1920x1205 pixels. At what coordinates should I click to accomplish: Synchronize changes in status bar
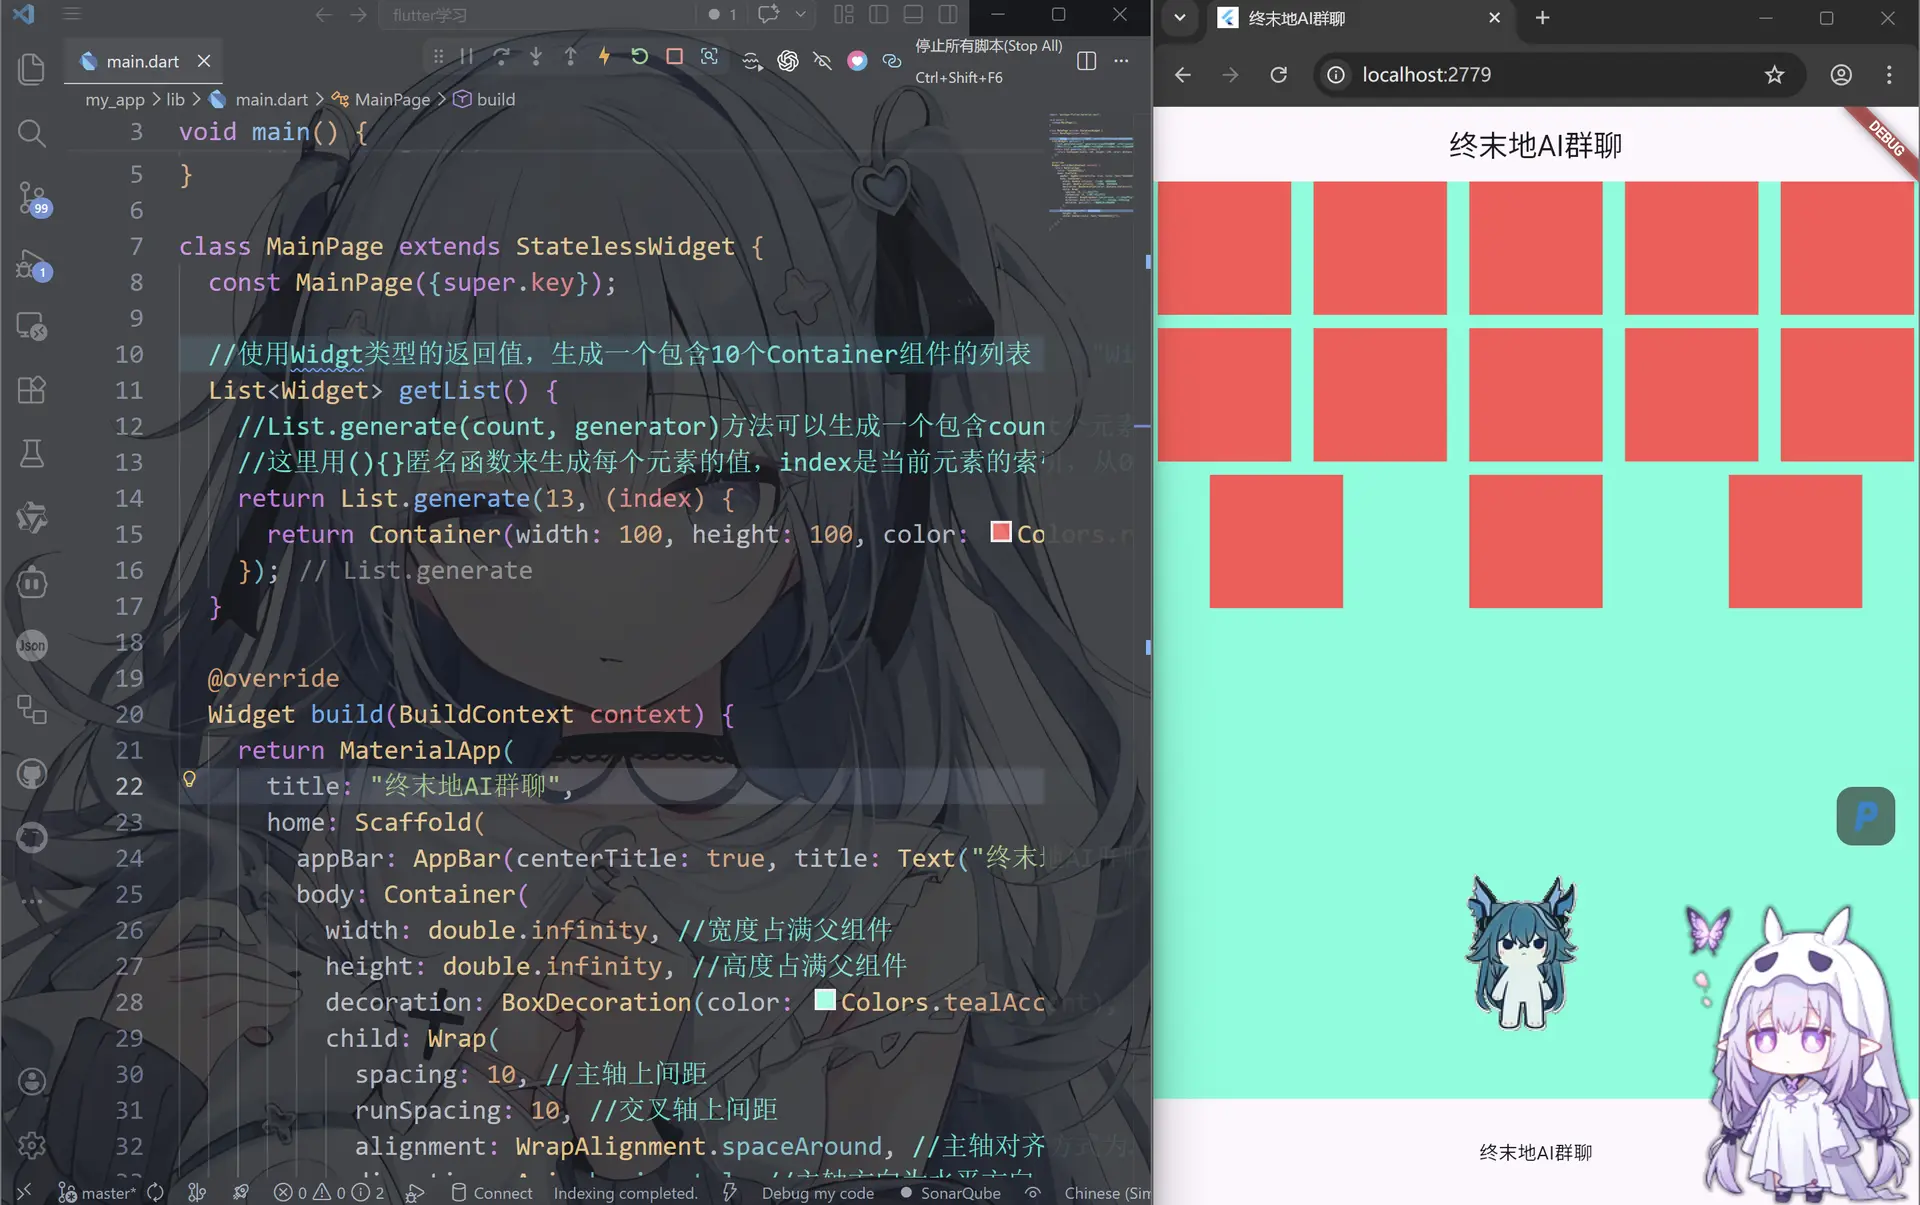point(155,1192)
